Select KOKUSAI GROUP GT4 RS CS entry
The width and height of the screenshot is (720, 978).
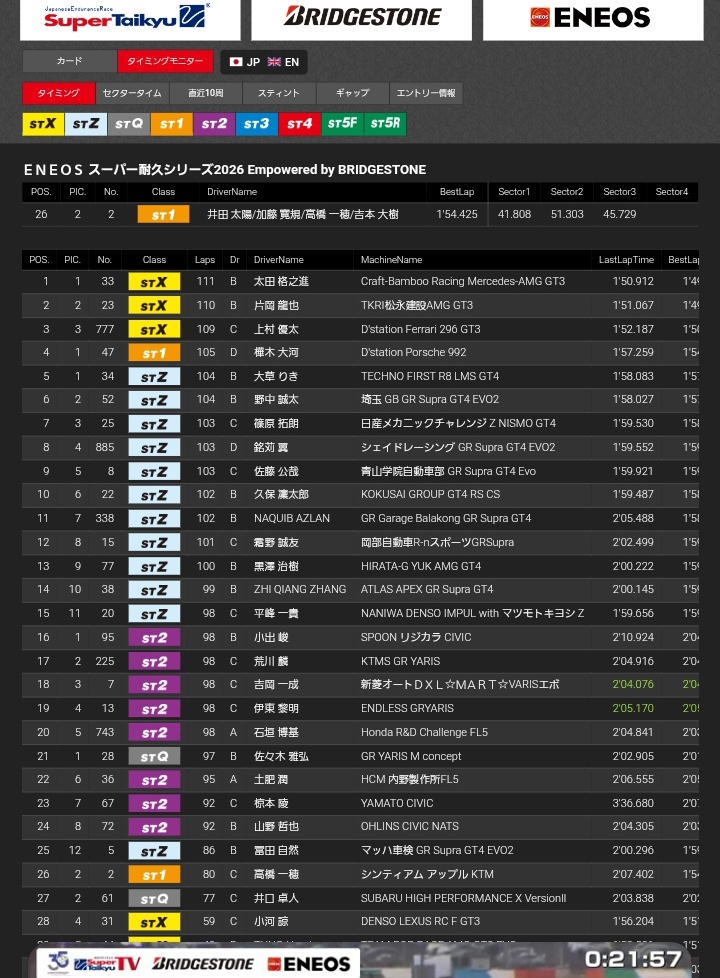[x=431, y=494]
